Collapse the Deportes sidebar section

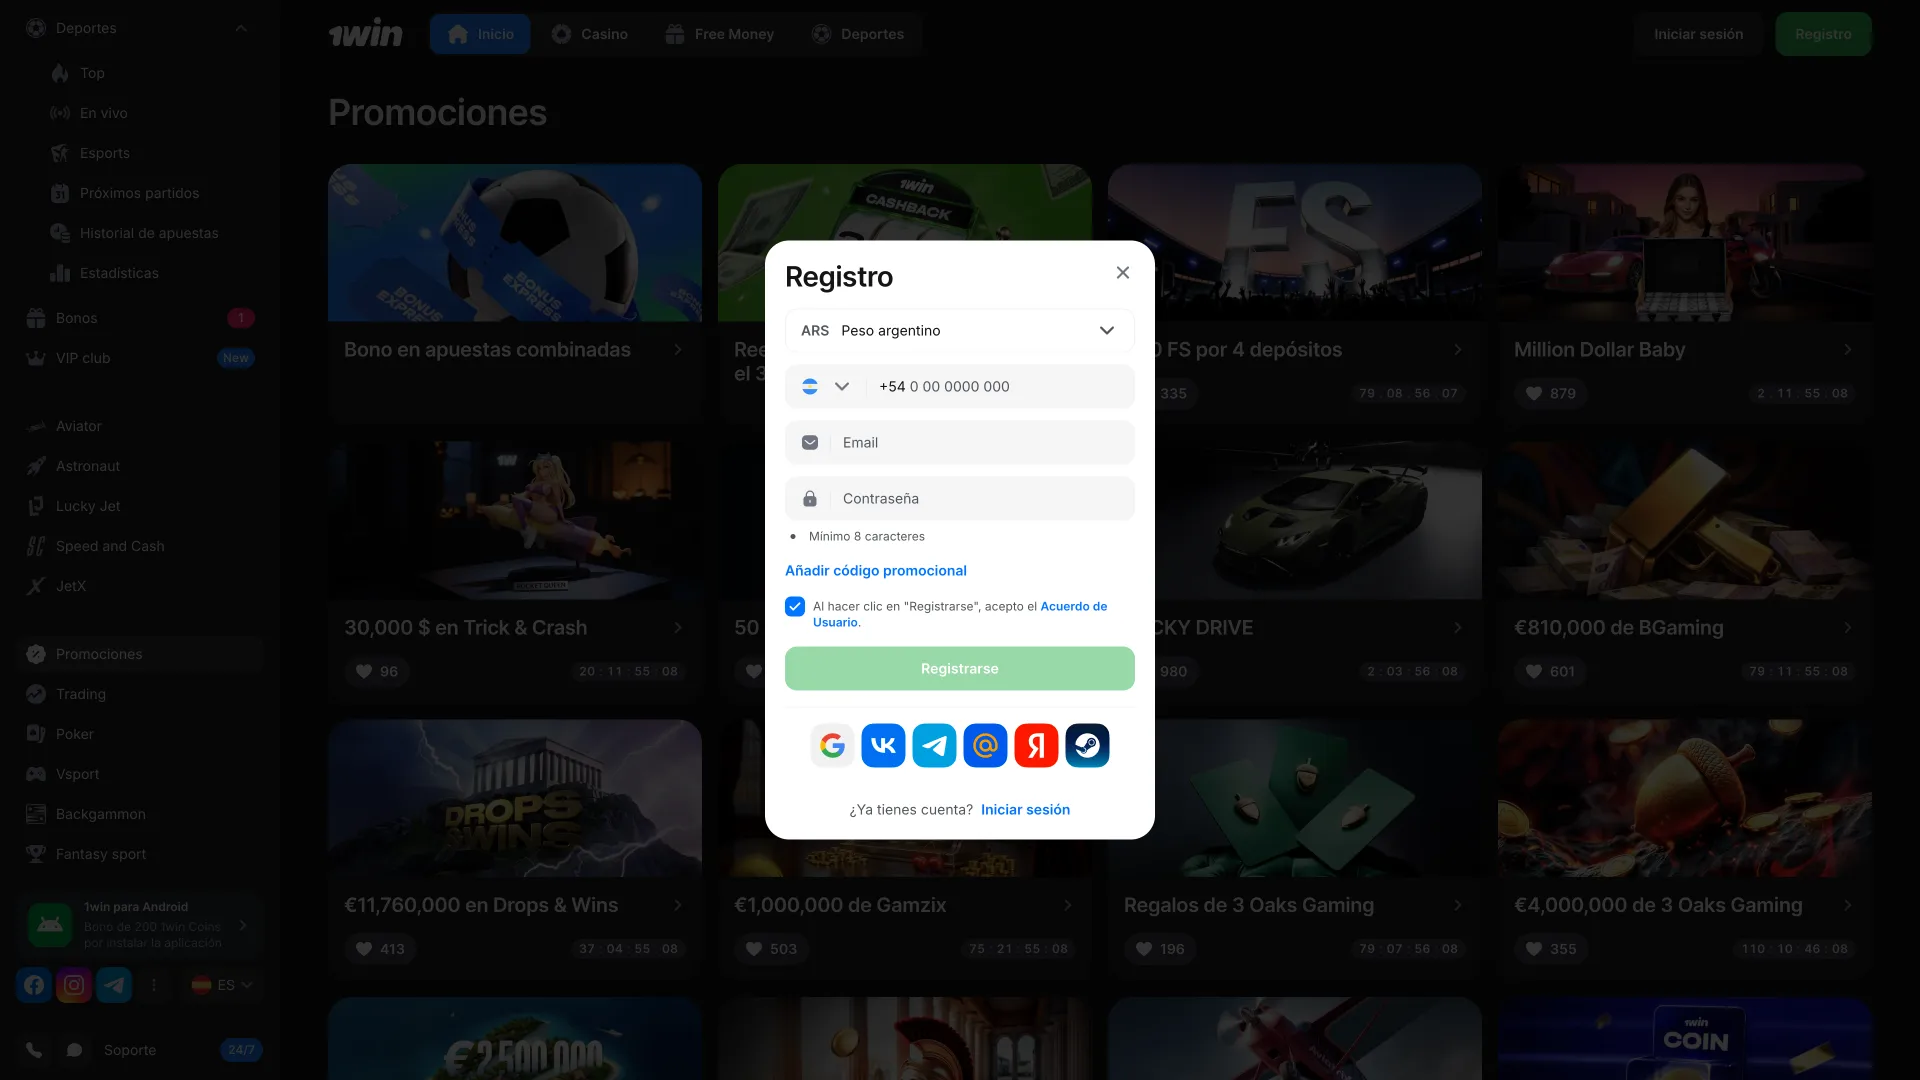tap(241, 28)
